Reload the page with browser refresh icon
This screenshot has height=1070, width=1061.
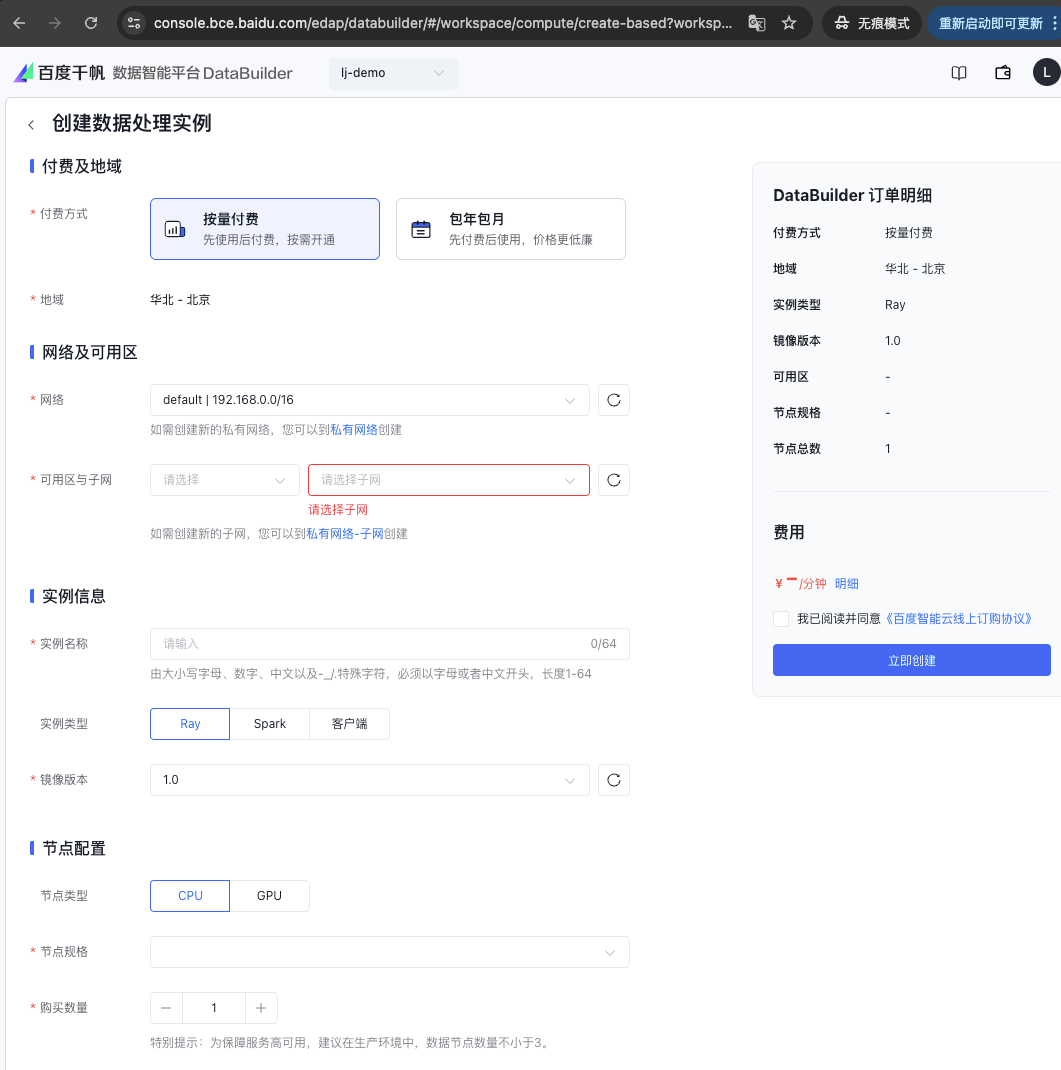(x=91, y=23)
